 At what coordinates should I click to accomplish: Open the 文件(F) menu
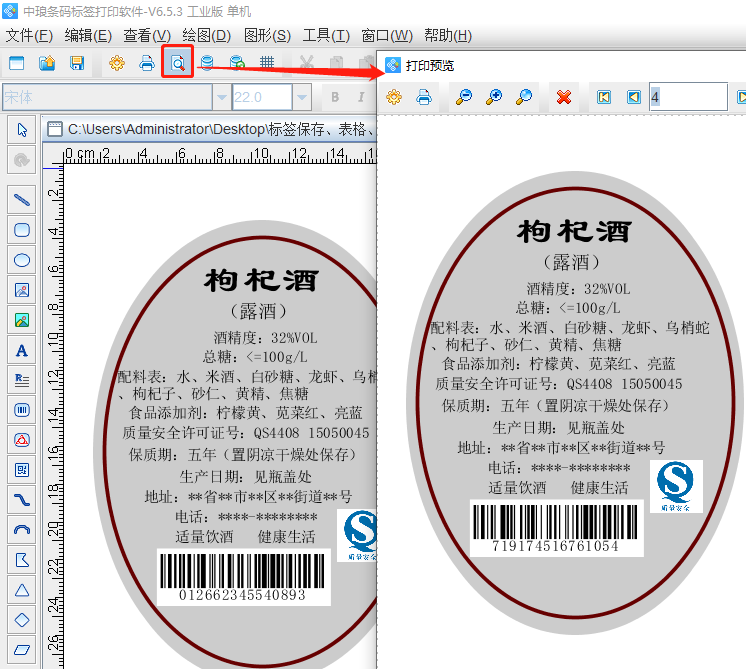coord(29,36)
